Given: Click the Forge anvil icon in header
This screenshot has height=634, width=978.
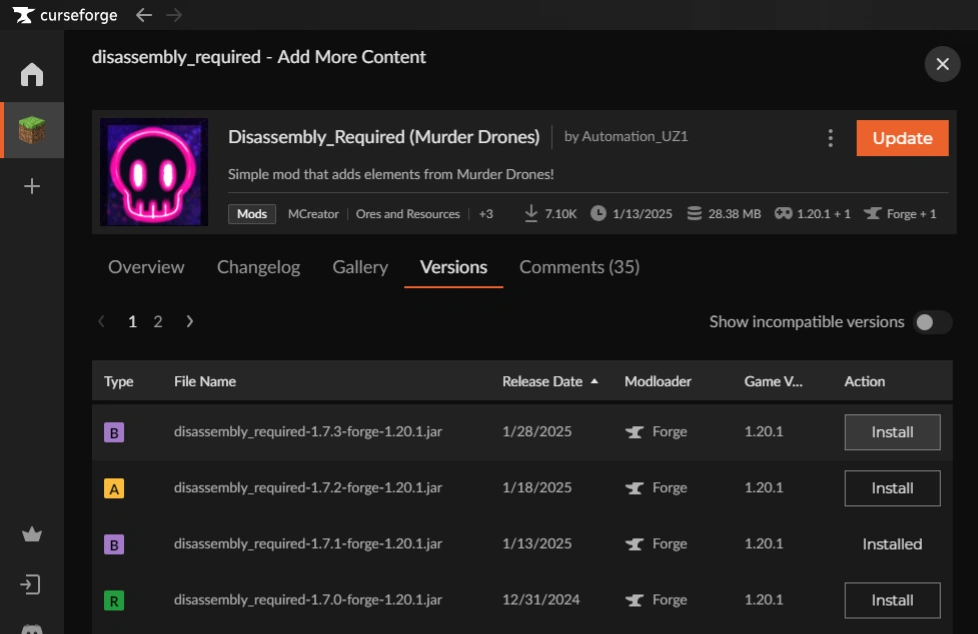Looking at the screenshot, I should (873, 213).
